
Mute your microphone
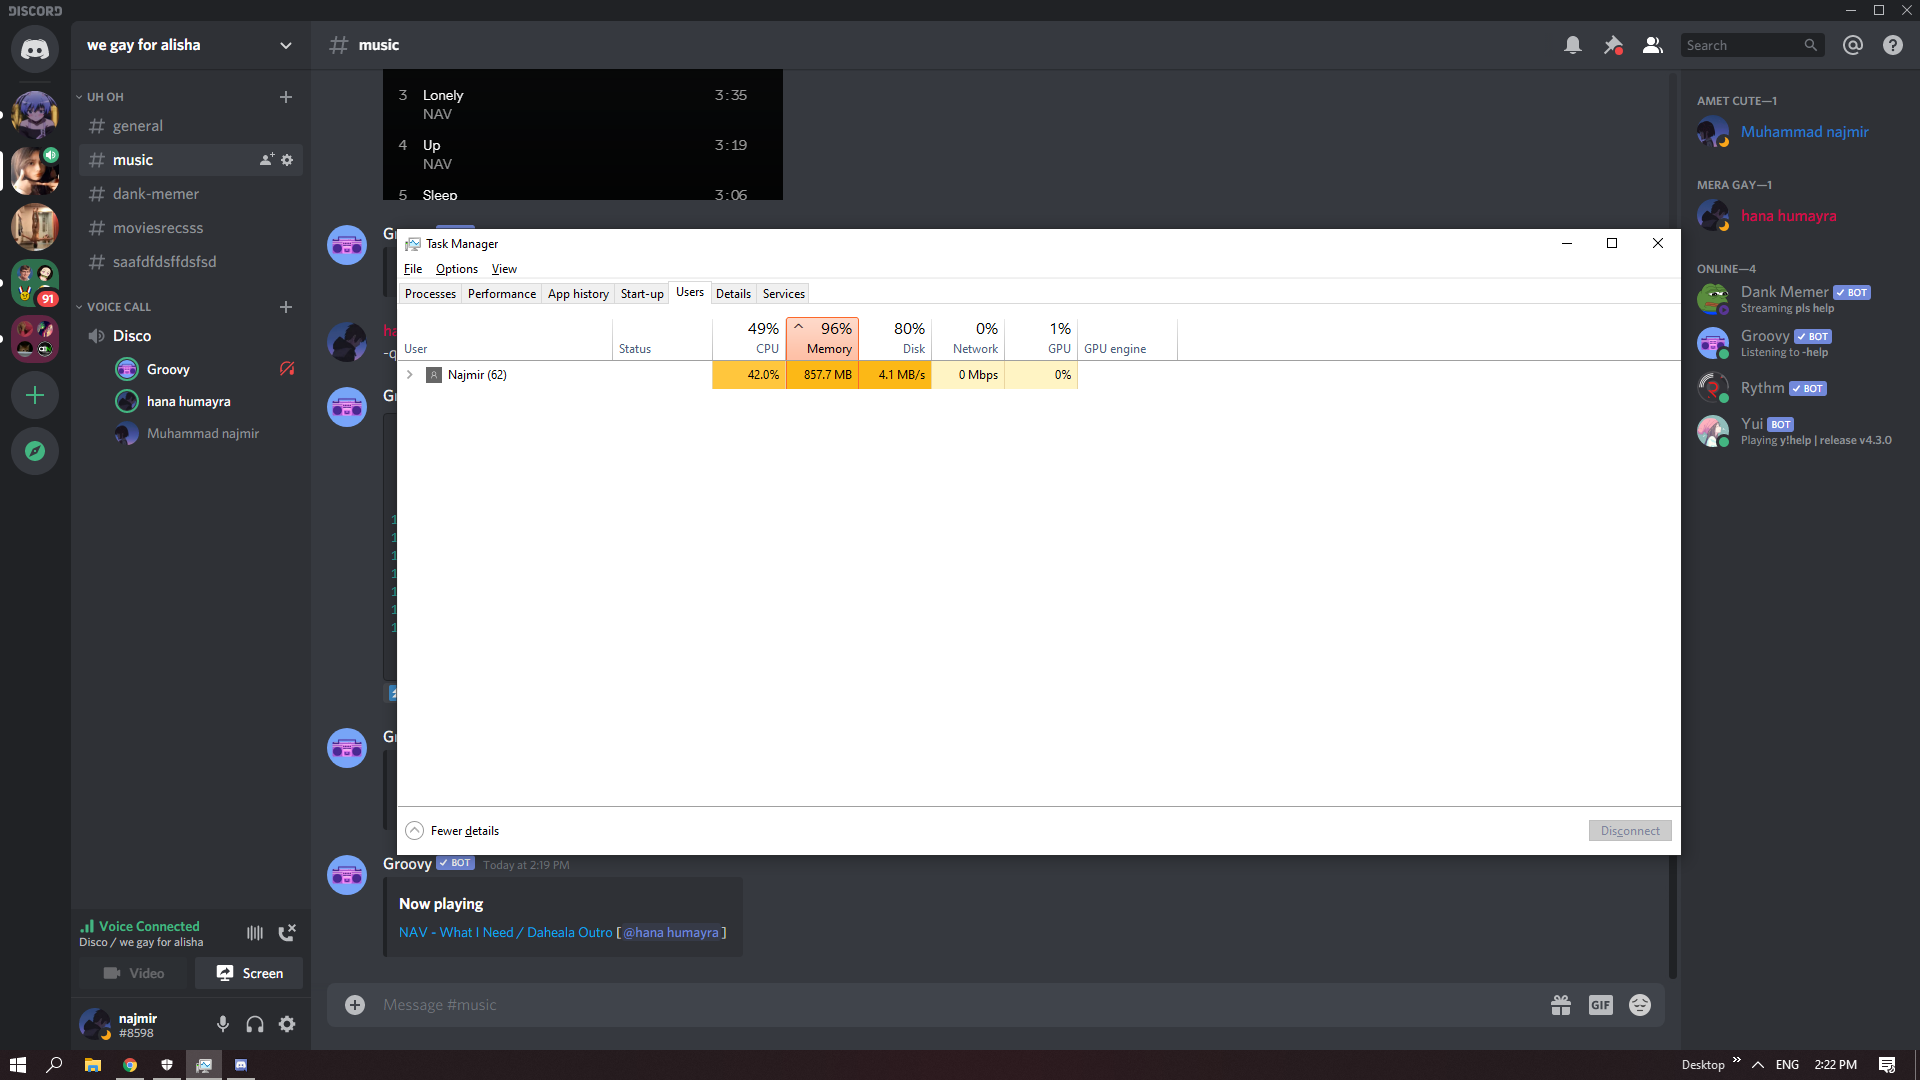point(223,1024)
